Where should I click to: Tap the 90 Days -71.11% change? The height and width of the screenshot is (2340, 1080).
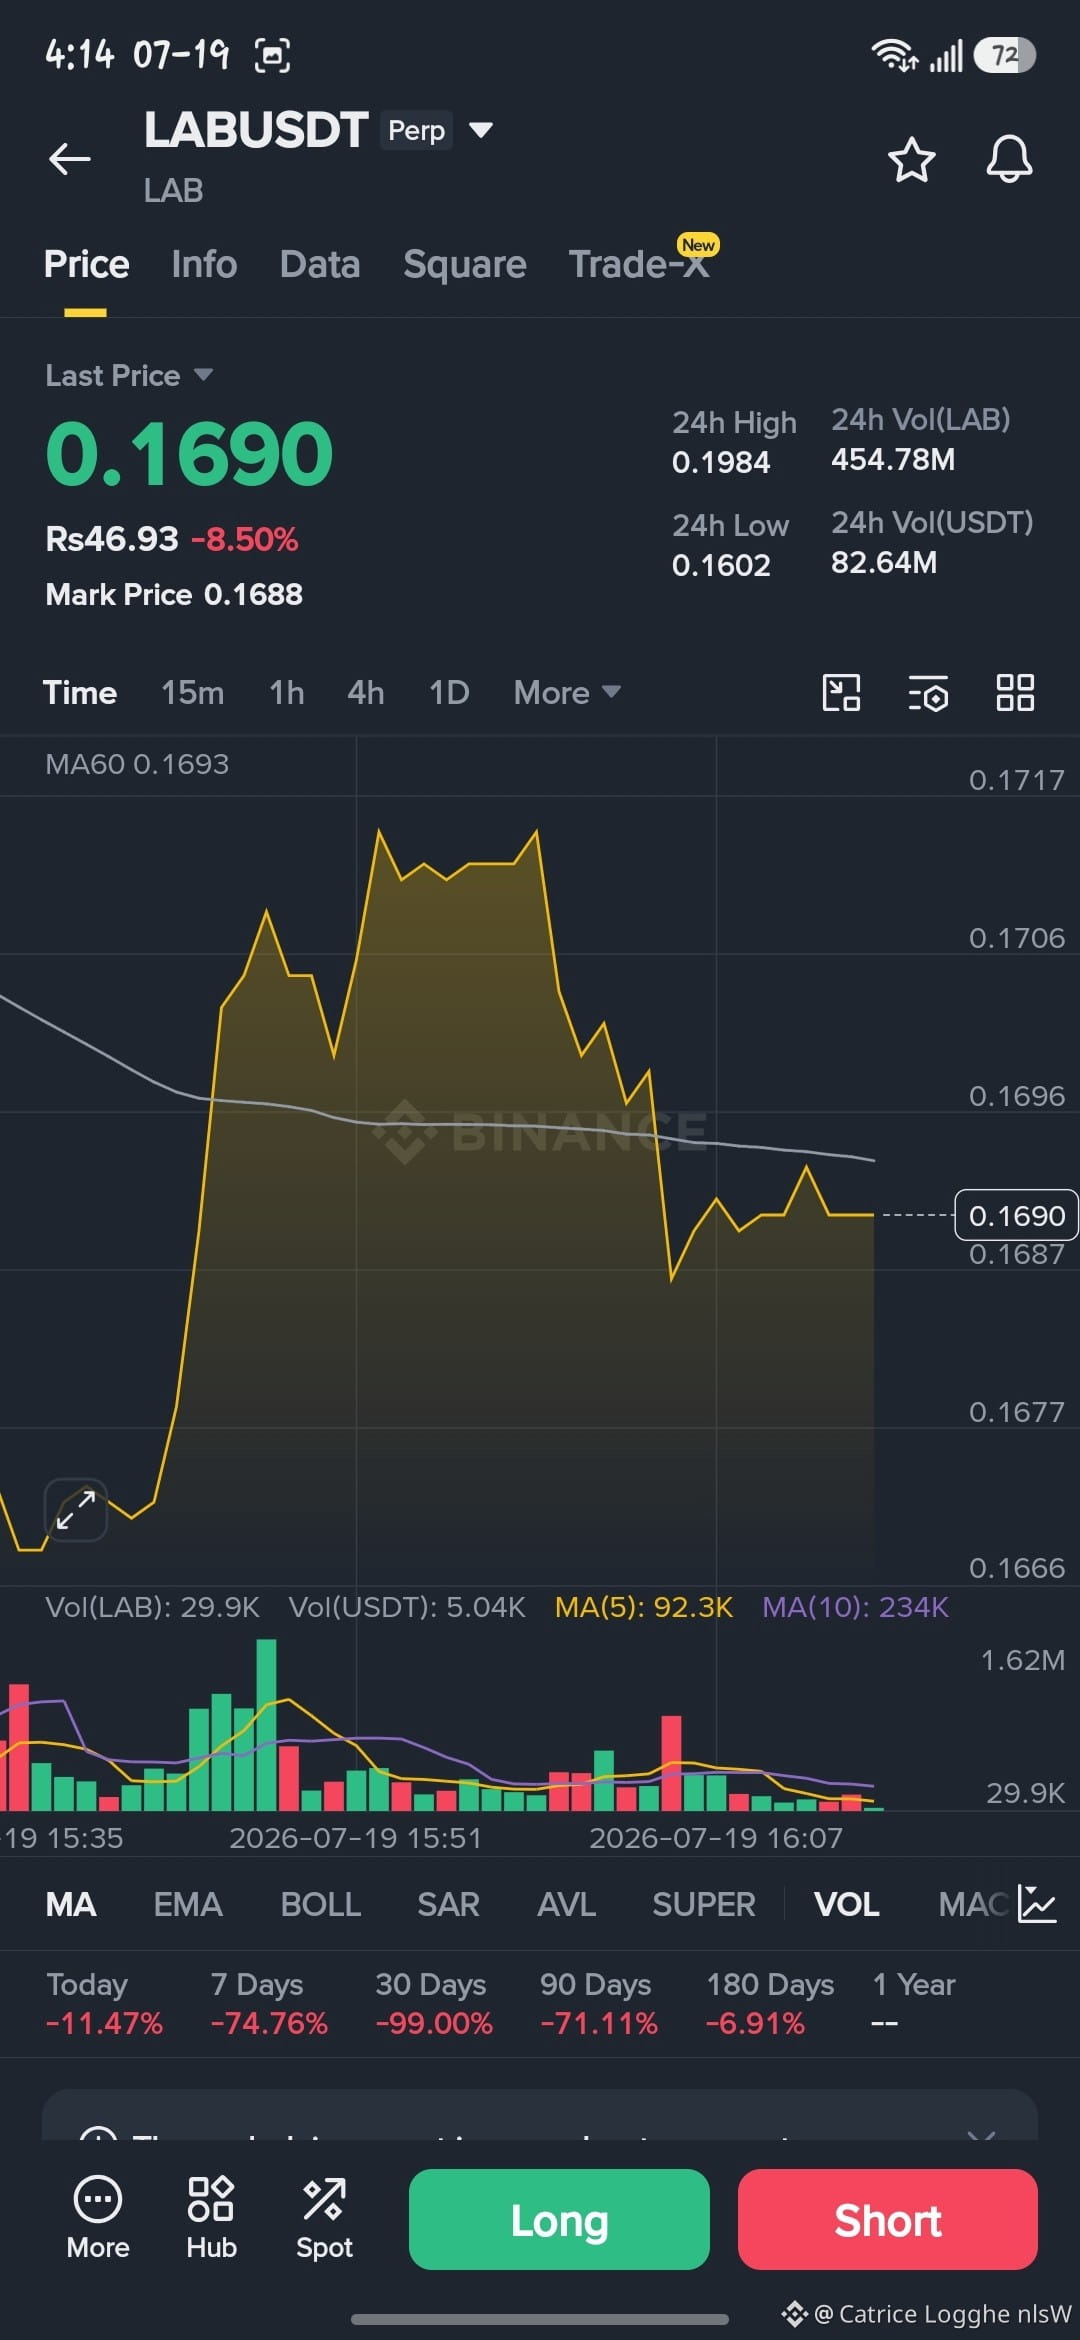[599, 2004]
